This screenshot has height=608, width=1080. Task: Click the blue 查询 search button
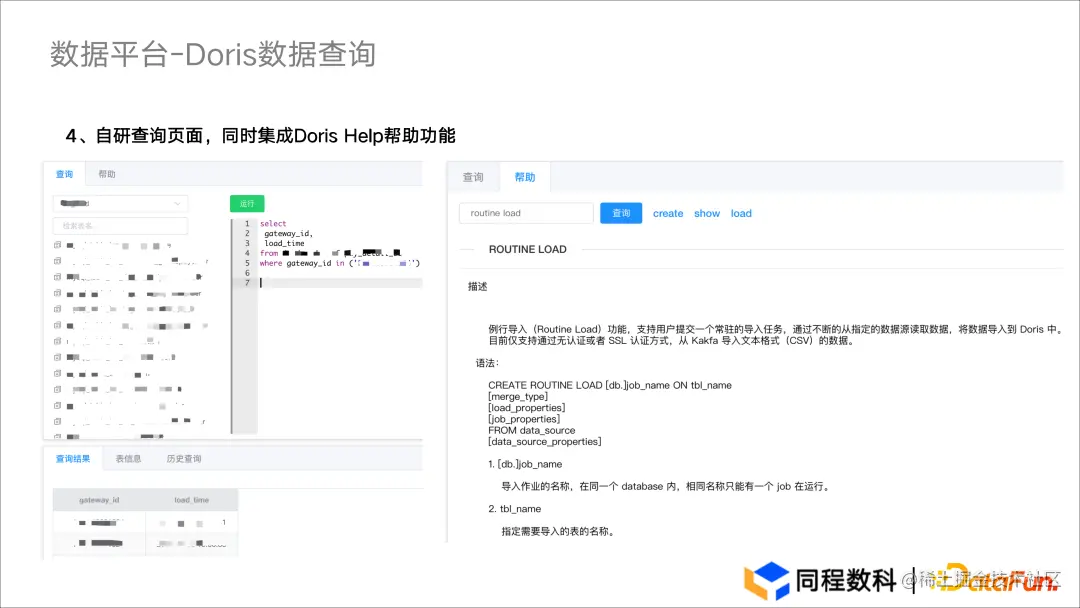pyautogui.click(x=620, y=213)
